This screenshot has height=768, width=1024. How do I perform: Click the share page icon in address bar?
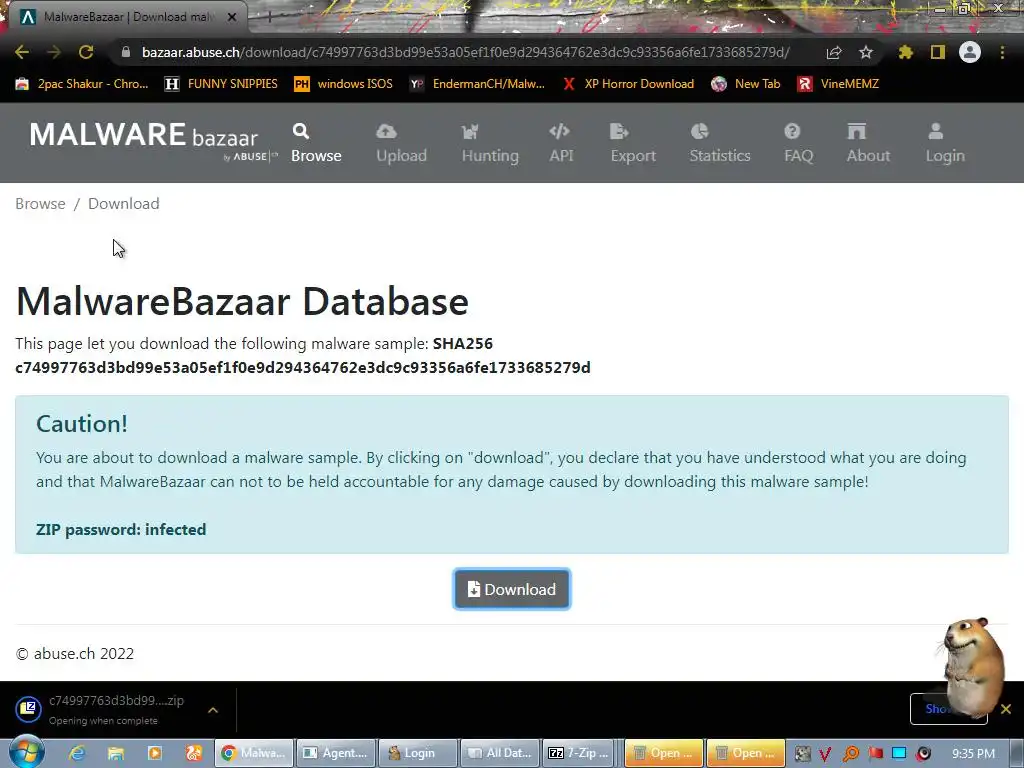833,52
